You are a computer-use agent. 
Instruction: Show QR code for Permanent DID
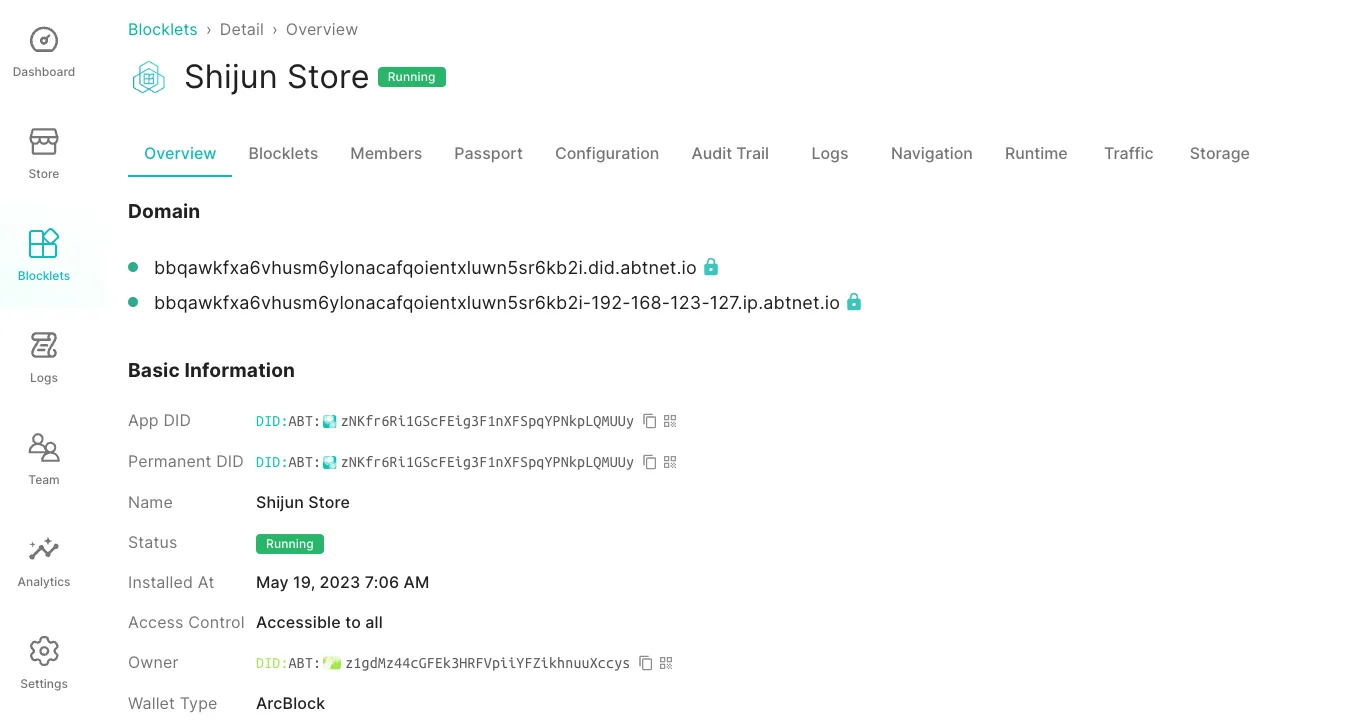(x=670, y=462)
